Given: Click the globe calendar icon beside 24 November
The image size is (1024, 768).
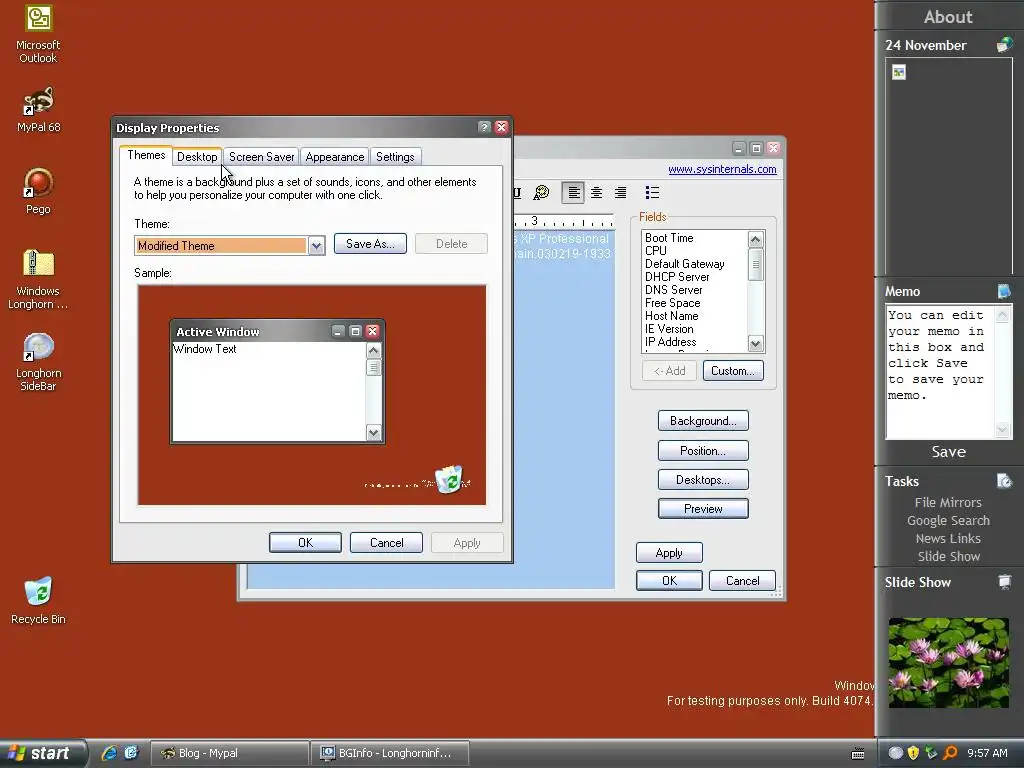Looking at the screenshot, I should point(1004,45).
